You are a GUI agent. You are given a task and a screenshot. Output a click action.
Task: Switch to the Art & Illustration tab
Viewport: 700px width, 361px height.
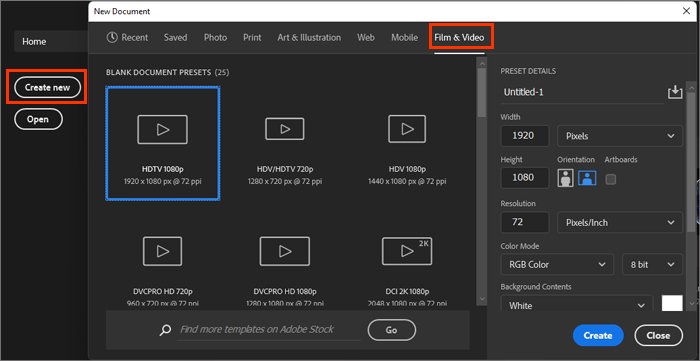309,37
